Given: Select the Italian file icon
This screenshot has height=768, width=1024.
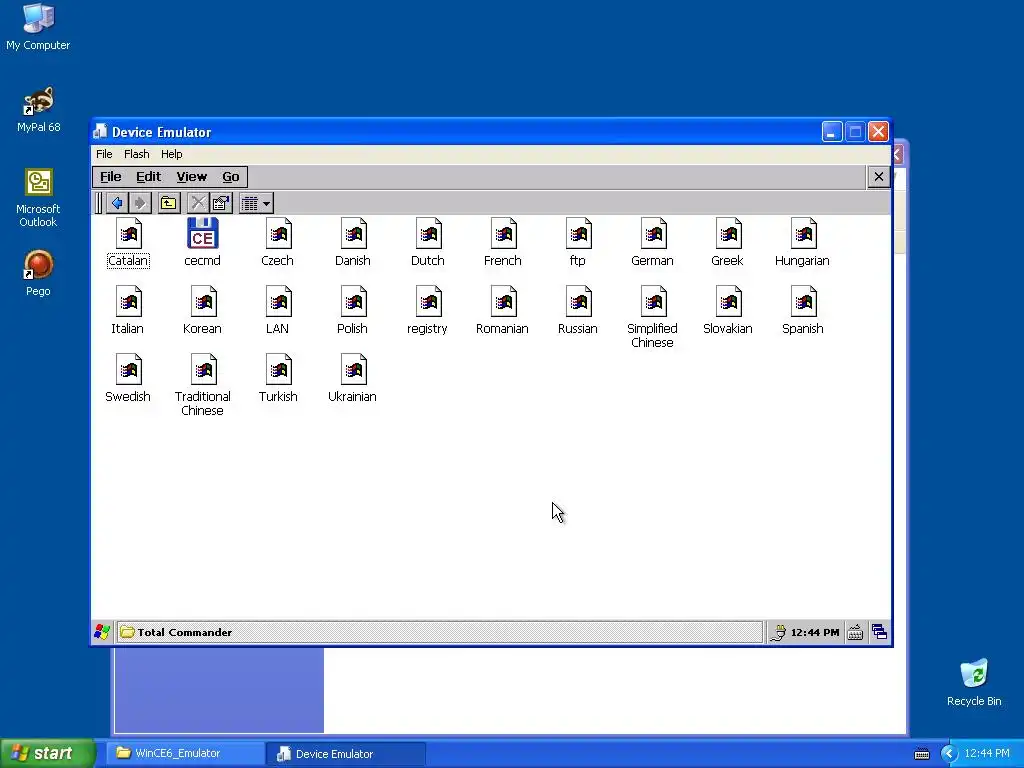Looking at the screenshot, I should [x=129, y=302].
